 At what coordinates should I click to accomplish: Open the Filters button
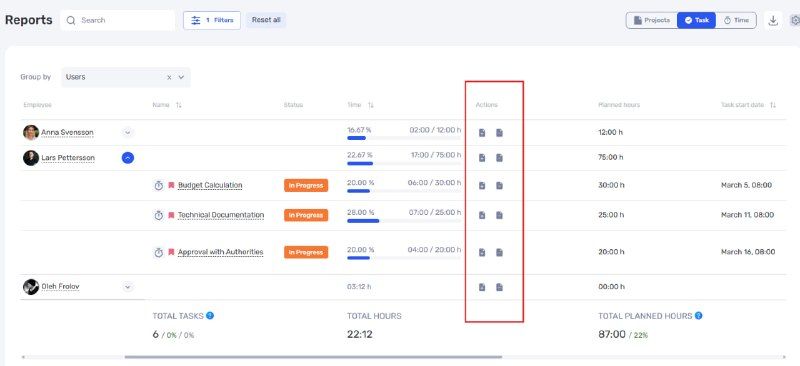(x=212, y=20)
